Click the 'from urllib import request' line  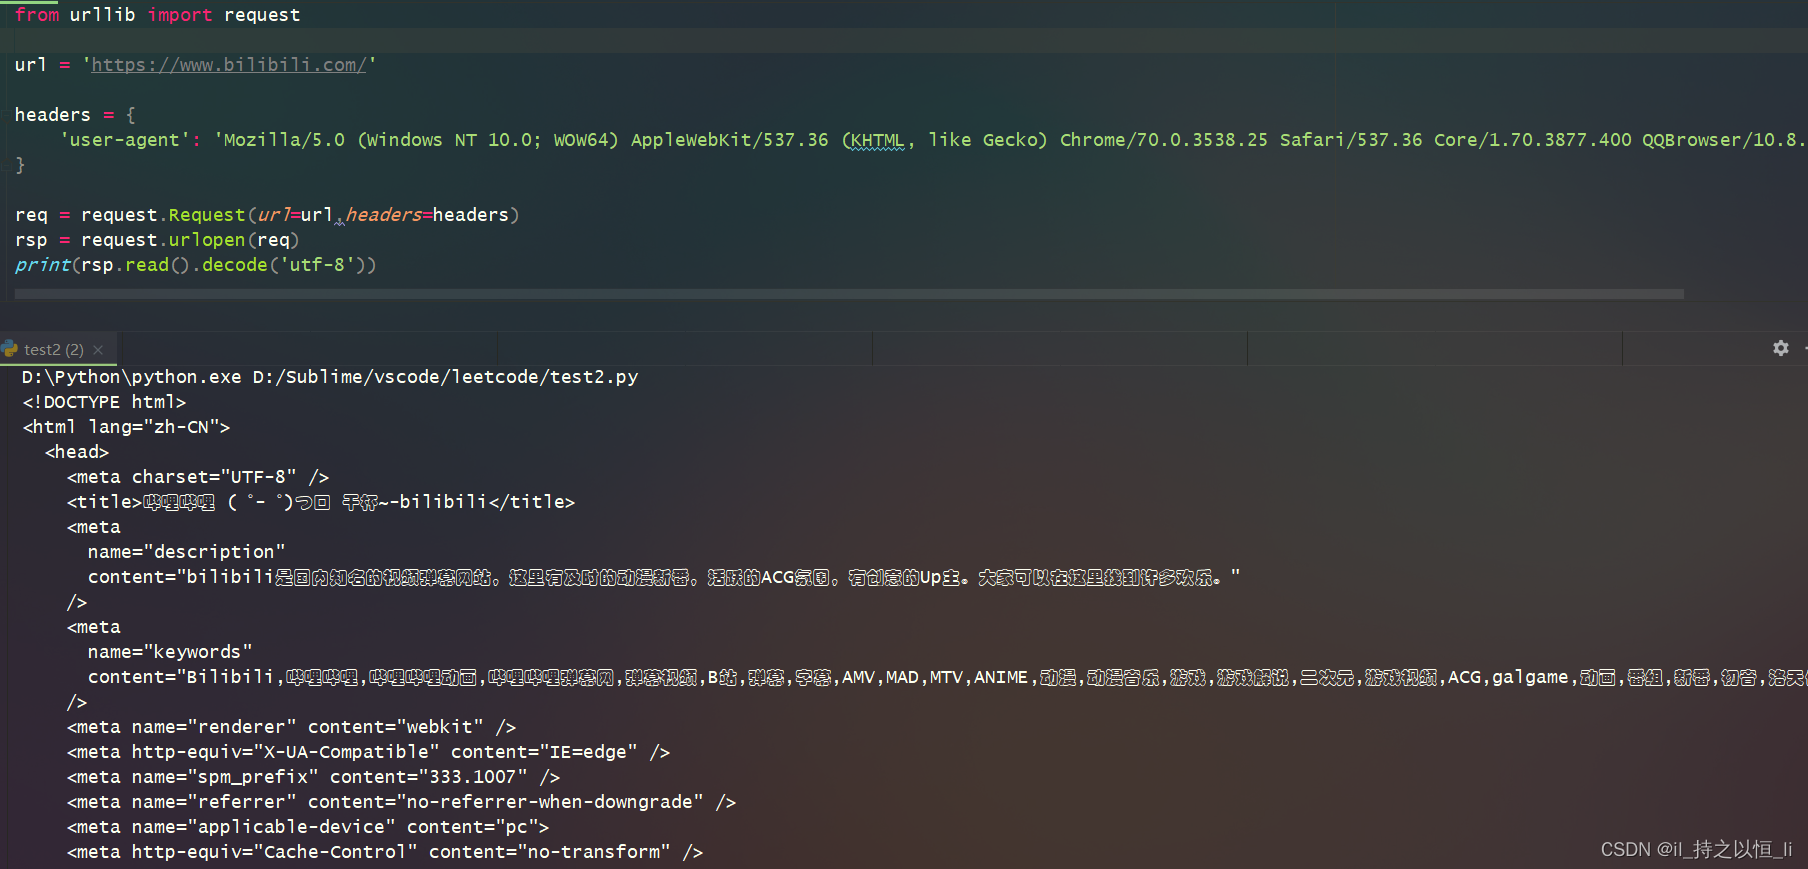(x=158, y=15)
